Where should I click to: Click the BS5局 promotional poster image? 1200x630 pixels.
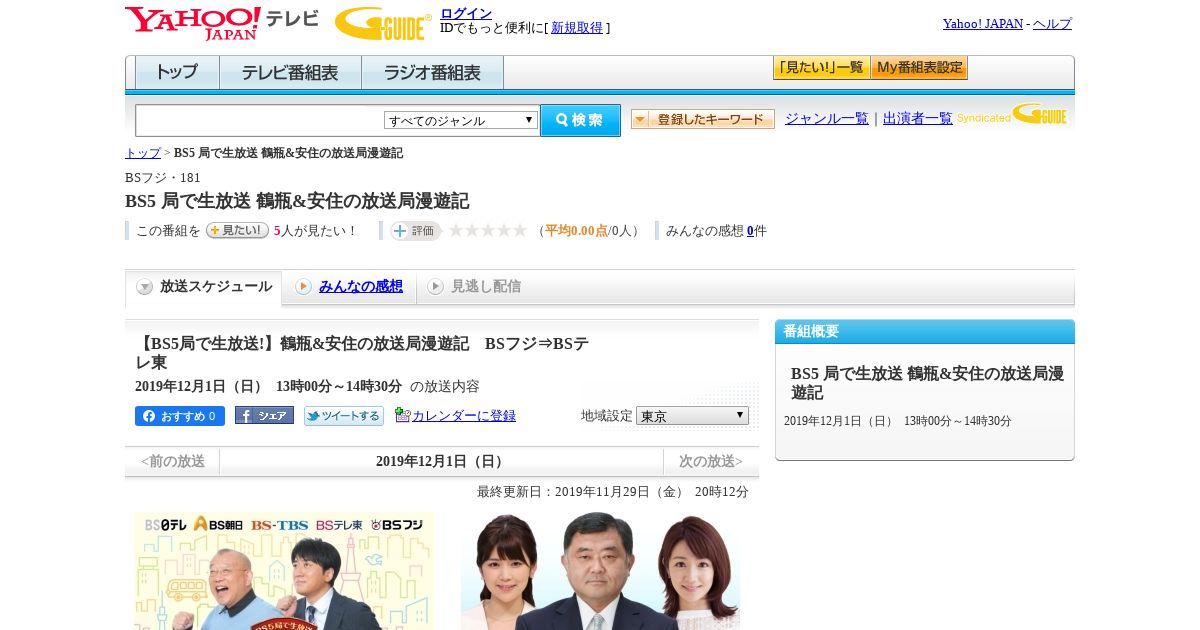pos(285,571)
